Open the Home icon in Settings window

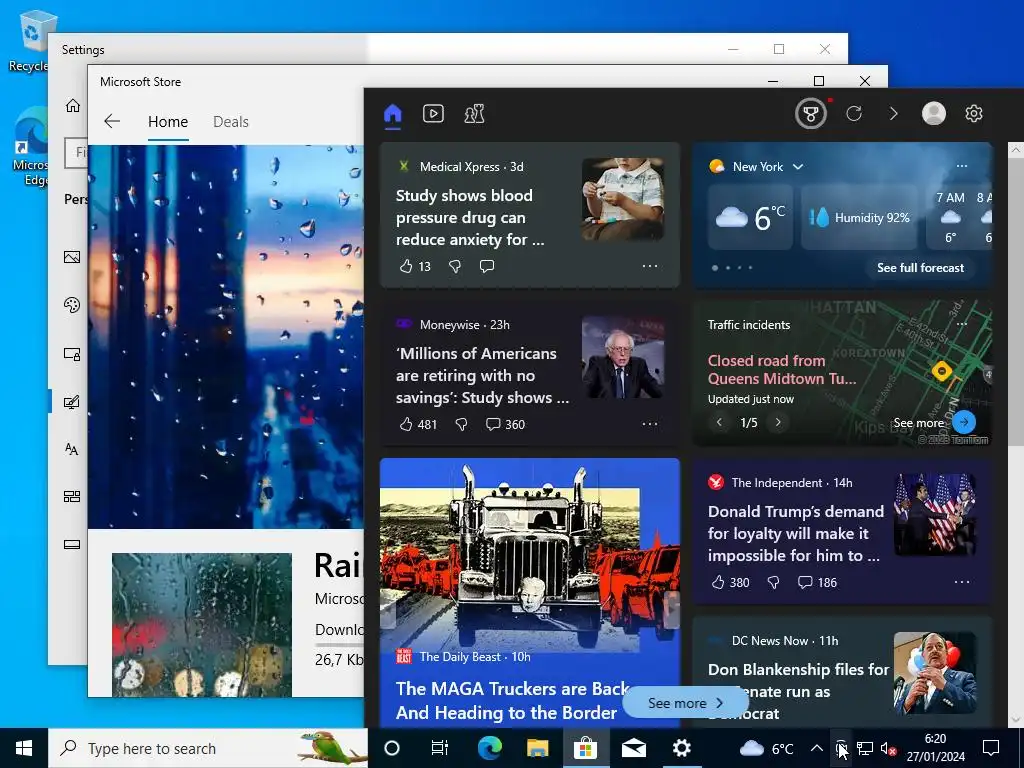click(72, 105)
